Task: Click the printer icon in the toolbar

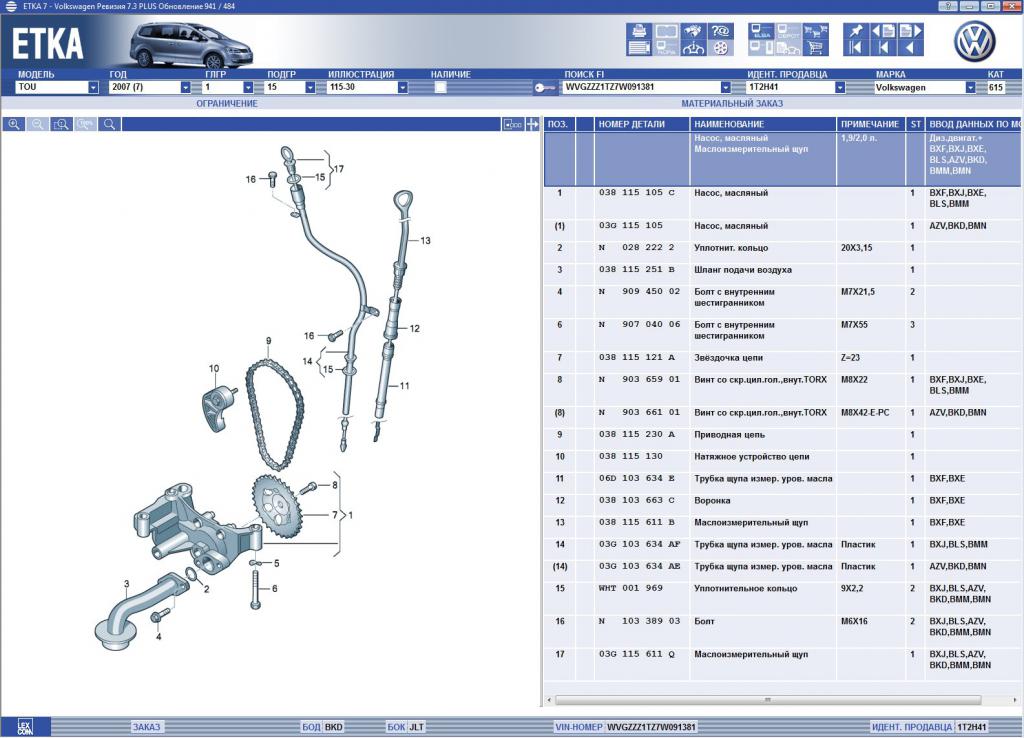Action: 639,31
